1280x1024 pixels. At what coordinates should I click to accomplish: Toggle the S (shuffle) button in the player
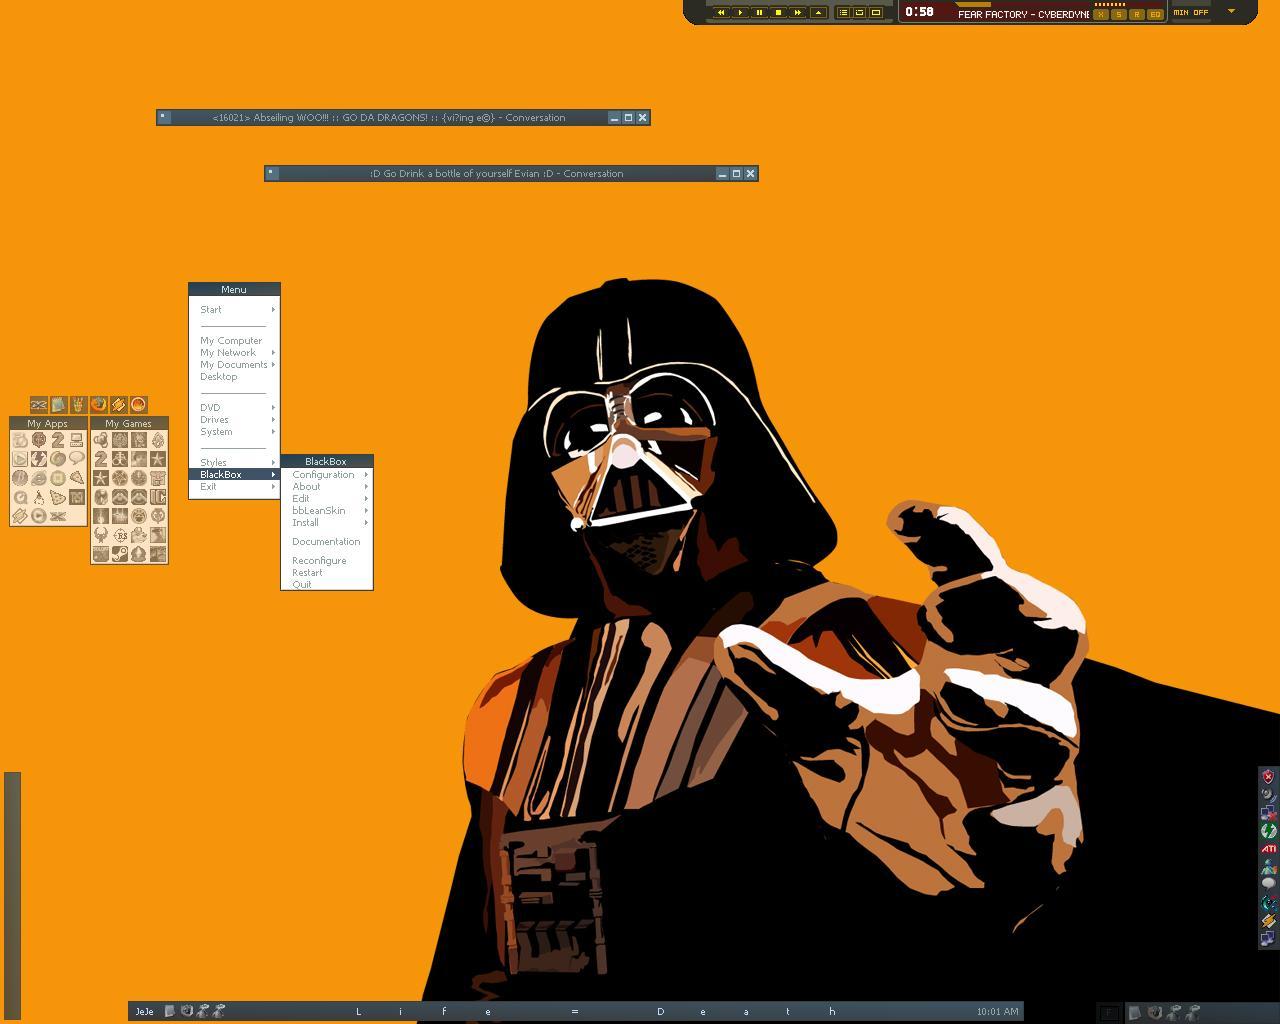[x=1119, y=14]
